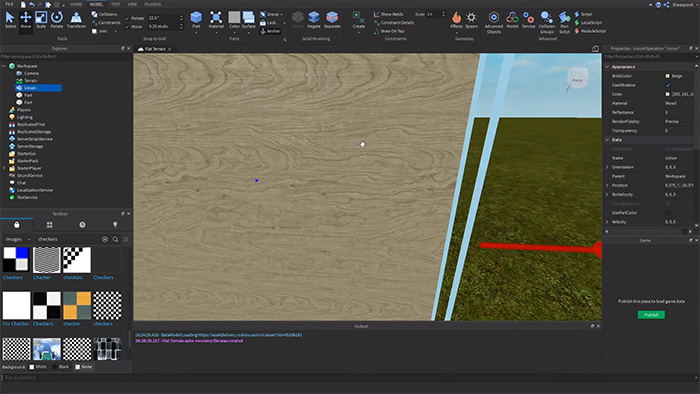Open the Images category dropdown
This screenshot has height=394, width=700.
pyautogui.click(x=18, y=239)
